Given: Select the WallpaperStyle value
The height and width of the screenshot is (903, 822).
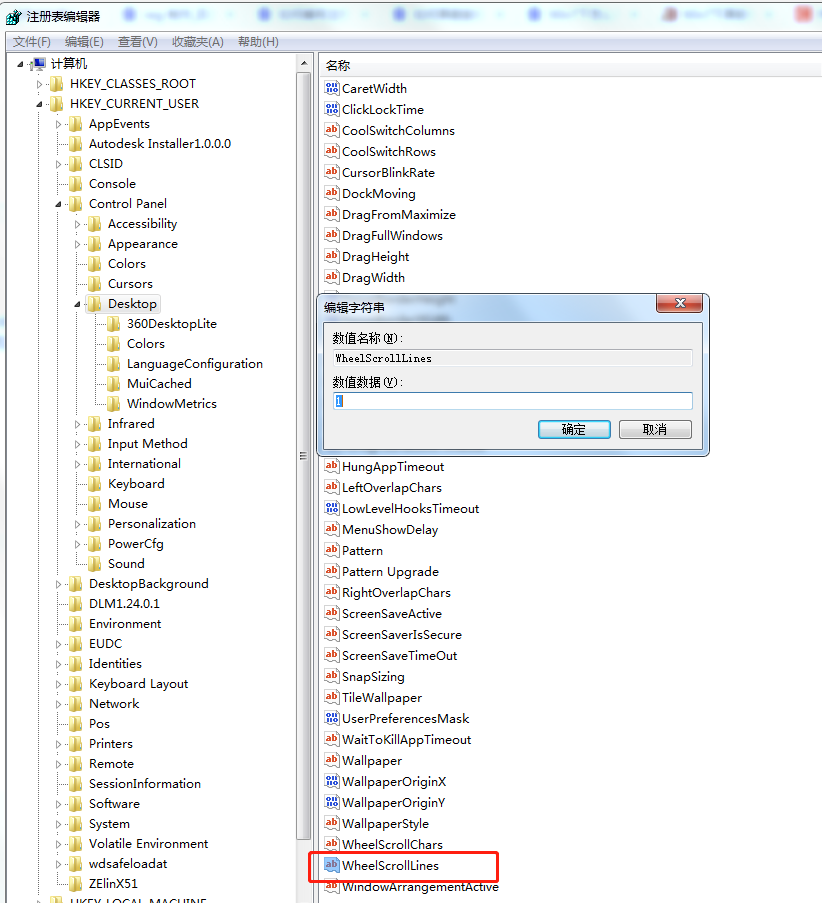Looking at the screenshot, I should pyautogui.click(x=385, y=824).
